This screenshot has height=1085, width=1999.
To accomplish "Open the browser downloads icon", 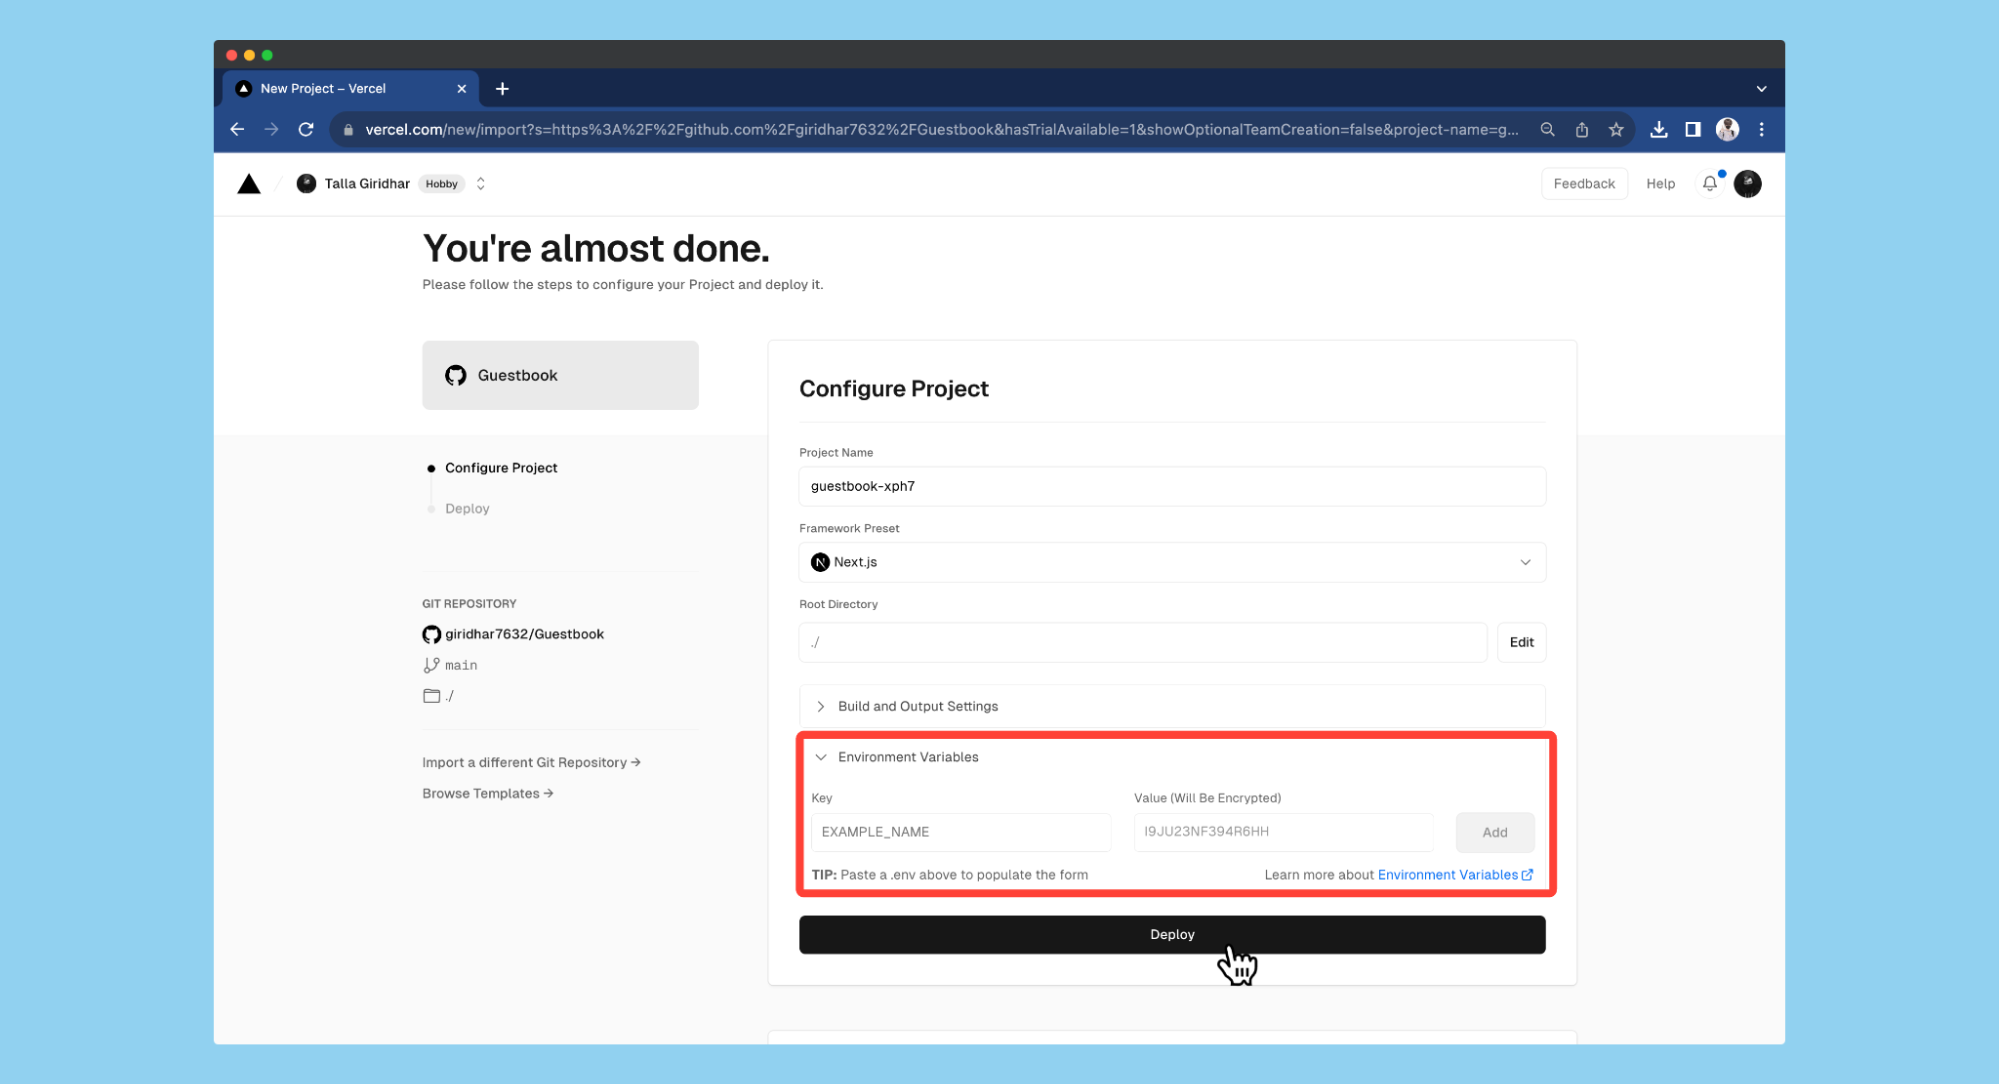I will point(1658,130).
